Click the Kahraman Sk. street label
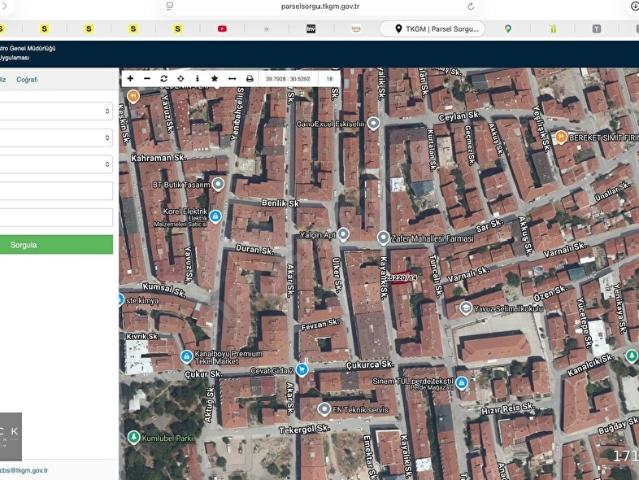The height and width of the screenshot is (480, 639). (x=159, y=158)
